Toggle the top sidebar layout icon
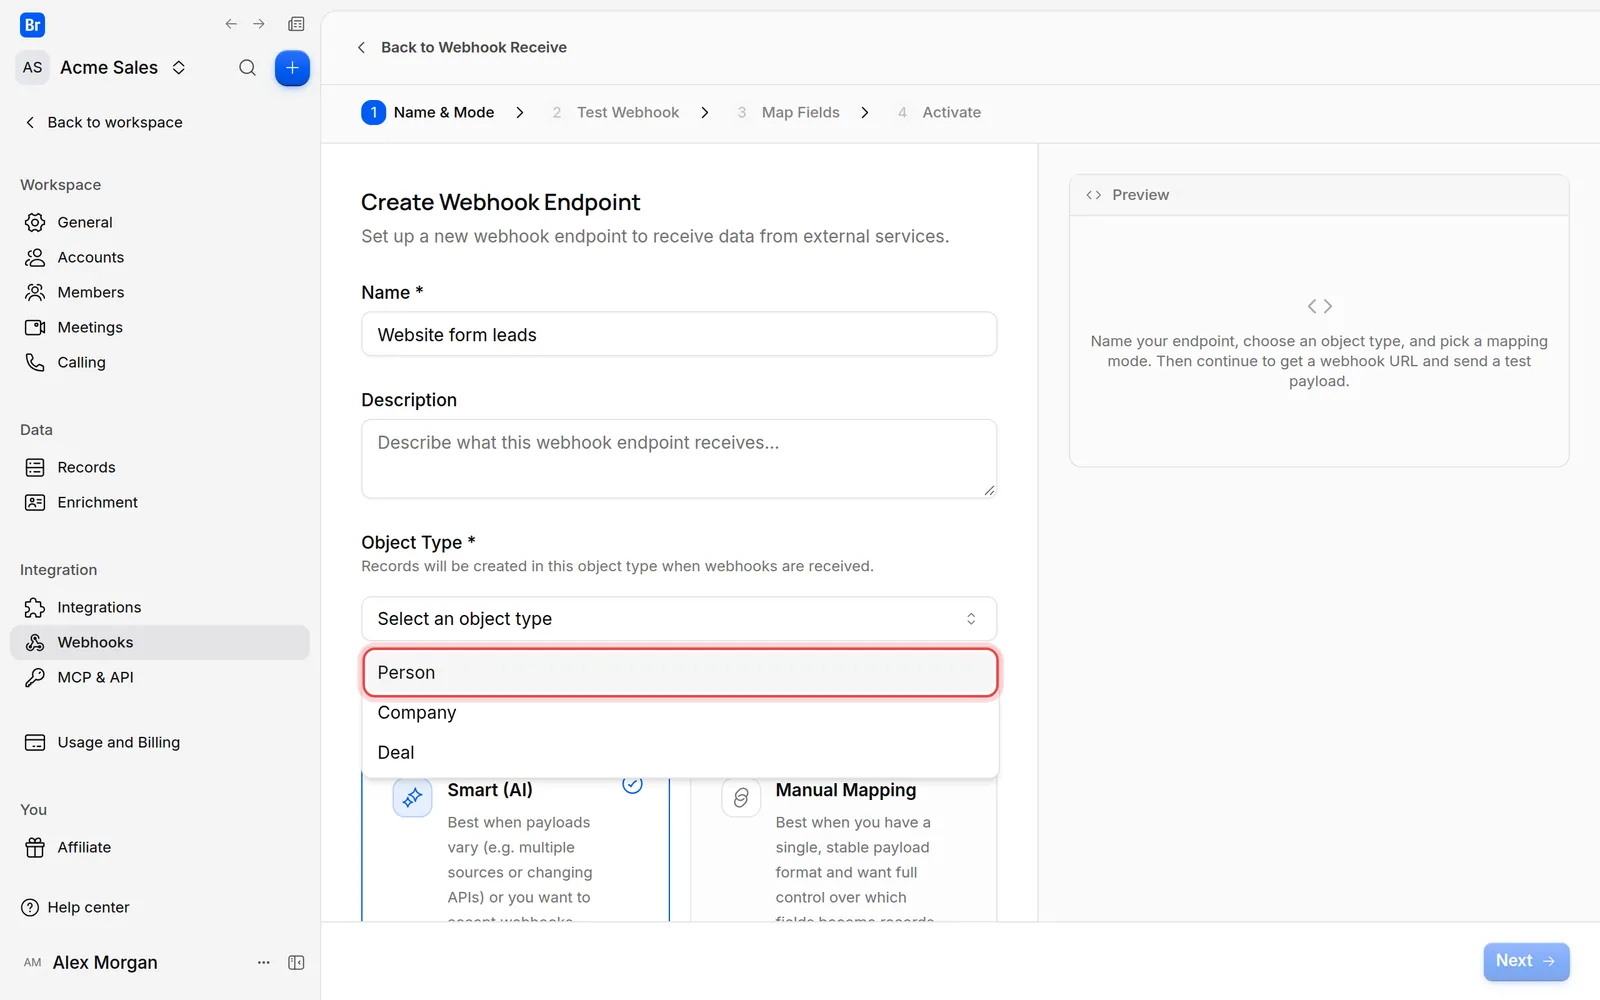This screenshot has height=1000, width=1600. point(296,24)
